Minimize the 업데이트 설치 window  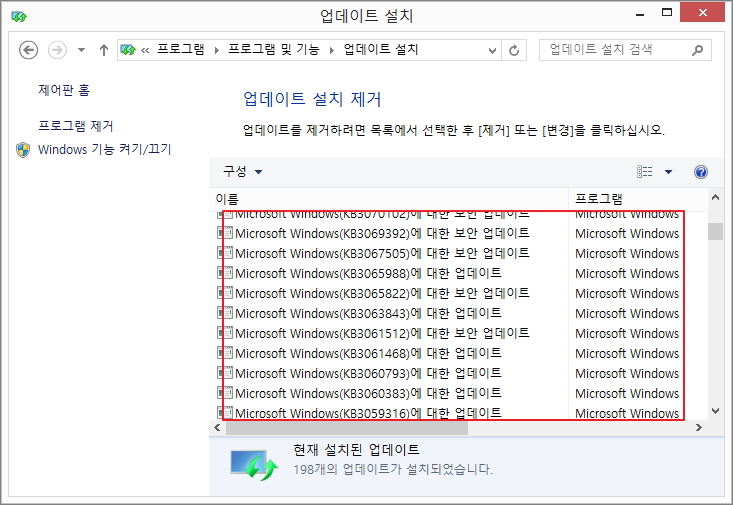[x=640, y=14]
